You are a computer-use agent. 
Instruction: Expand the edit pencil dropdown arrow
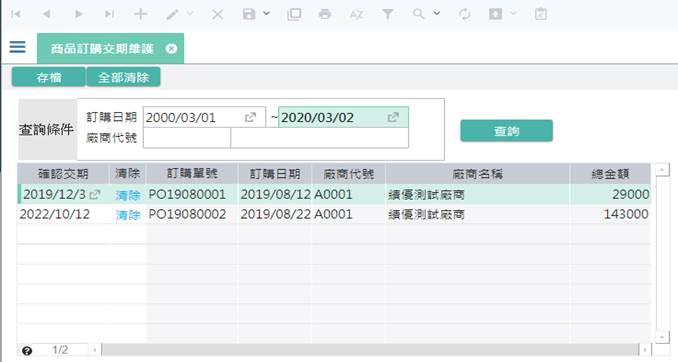pyautogui.click(x=190, y=13)
